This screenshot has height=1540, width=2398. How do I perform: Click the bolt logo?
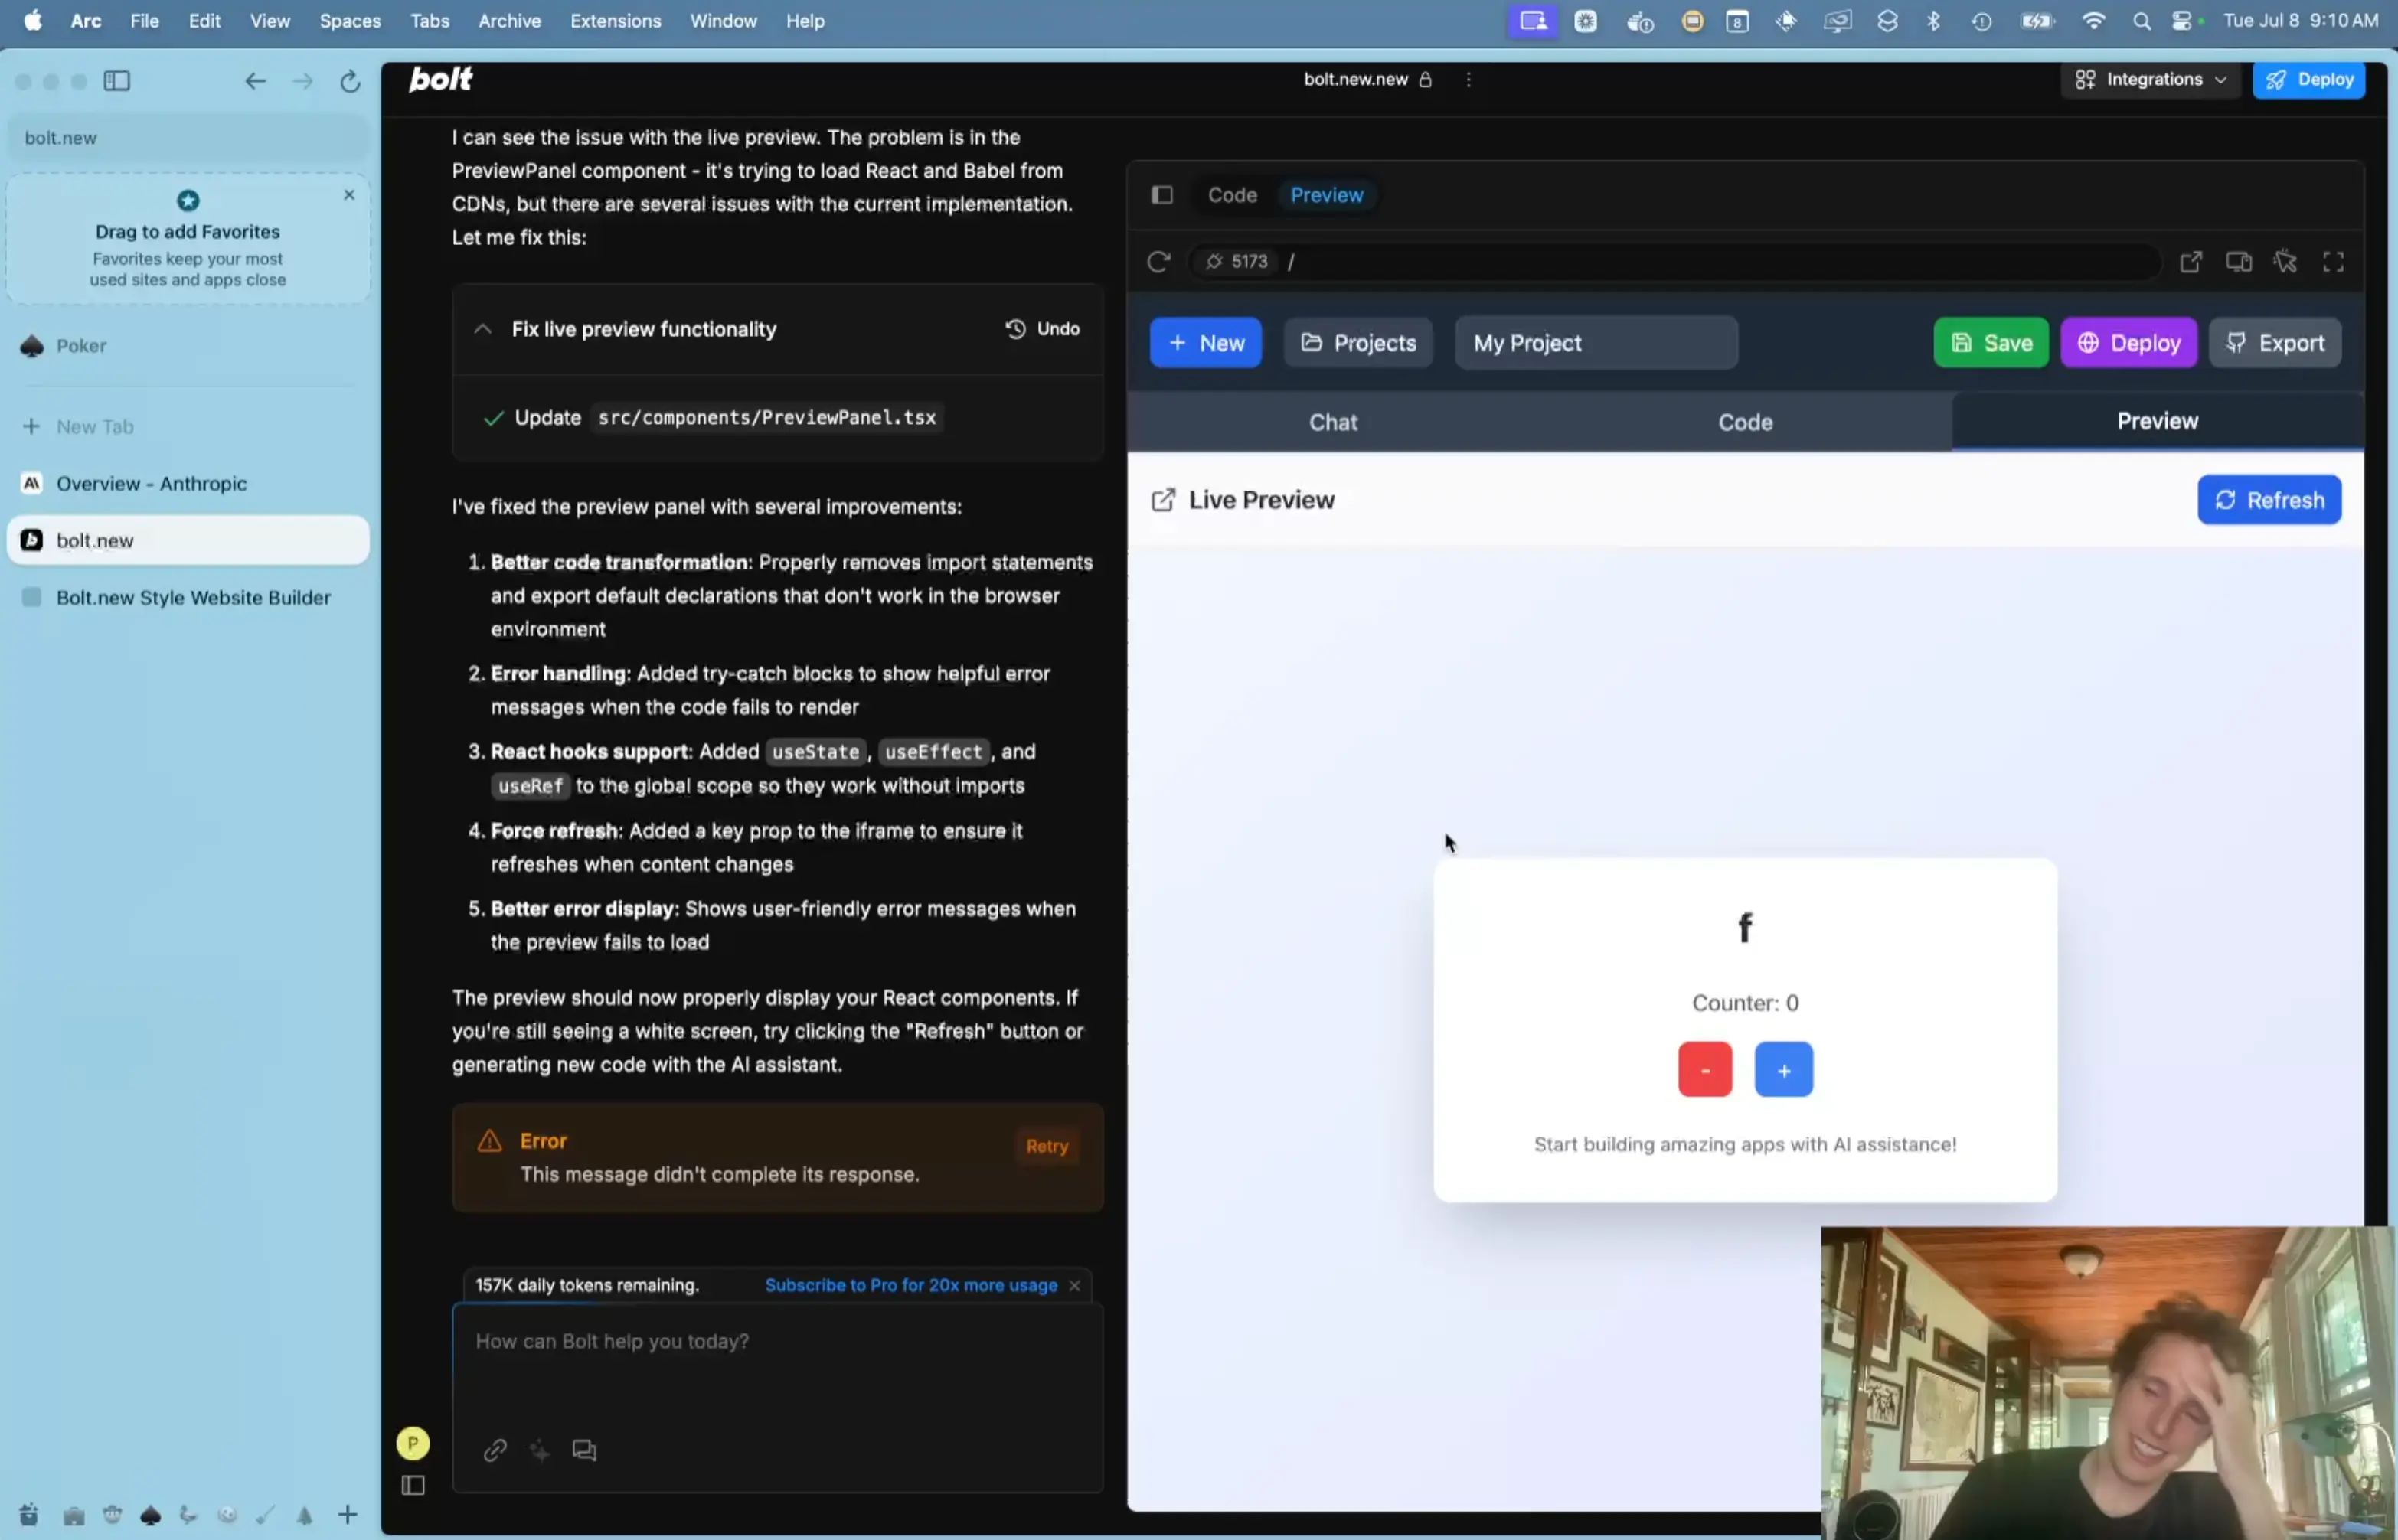pos(441,79)
